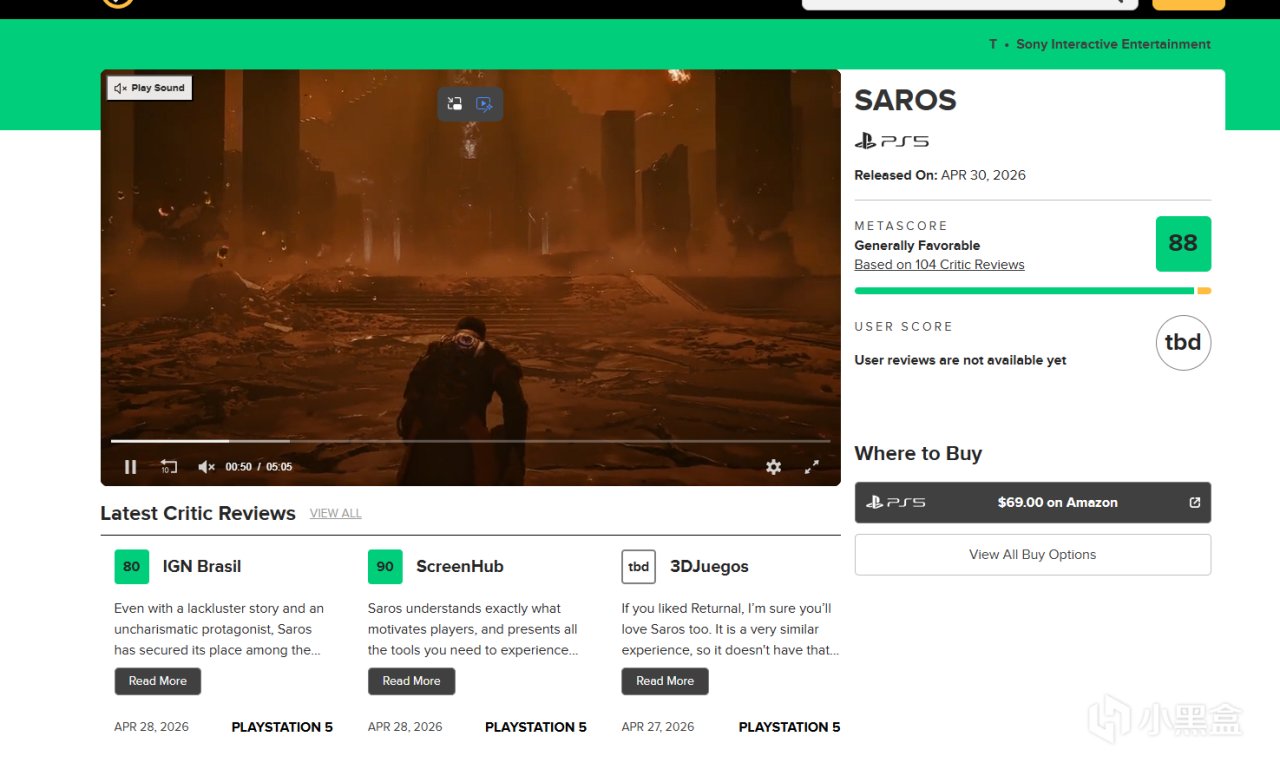Viewport: 1280px width, 763px height.
Task: Open VIEW ALL critic reviews link
Action: [336, 514]
